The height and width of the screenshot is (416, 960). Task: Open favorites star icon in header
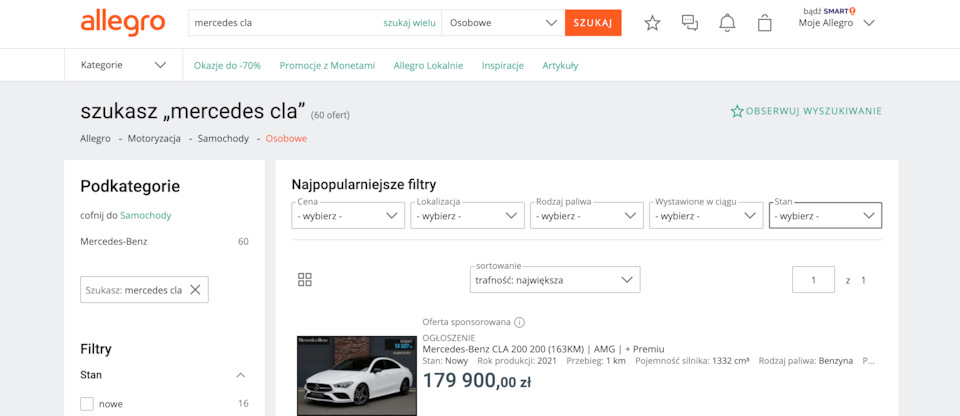[x=653, y=23]
